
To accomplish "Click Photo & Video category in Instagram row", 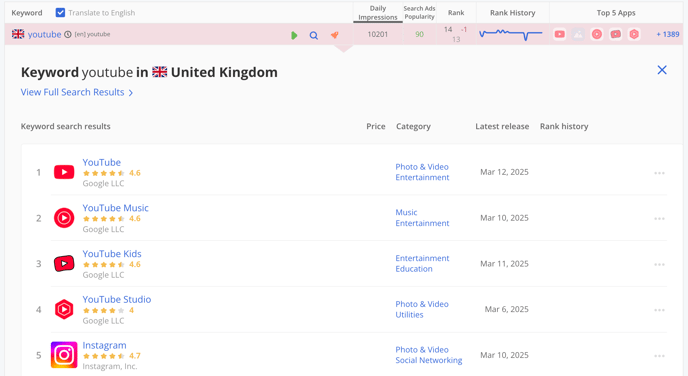I will (422, 350).
